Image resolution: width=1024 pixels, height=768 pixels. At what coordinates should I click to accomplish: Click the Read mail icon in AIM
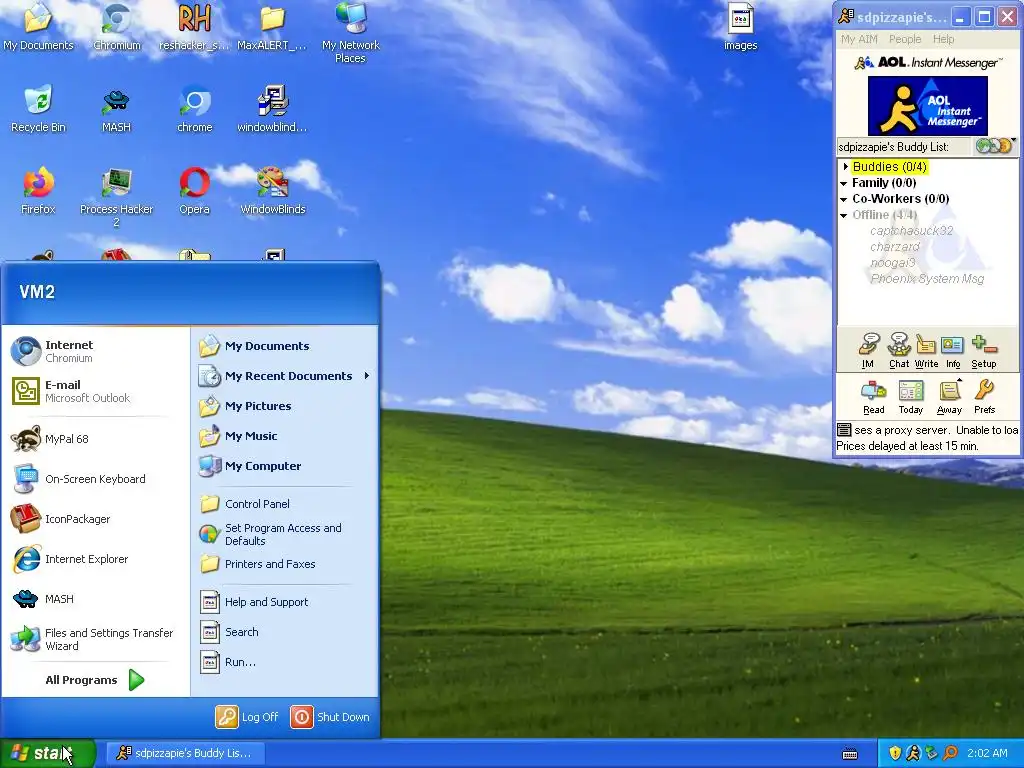[874, 397]
